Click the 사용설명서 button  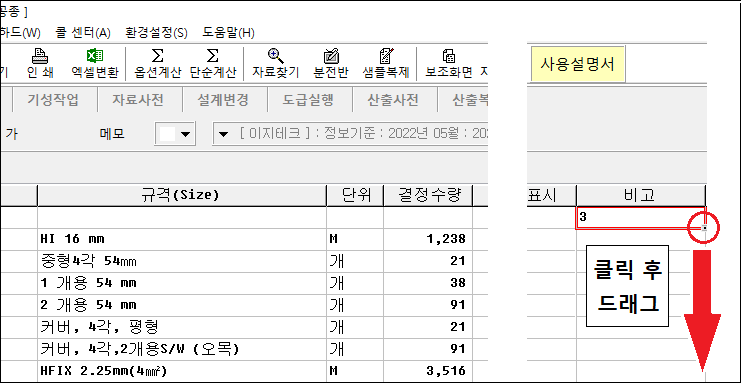pos(577,64)
